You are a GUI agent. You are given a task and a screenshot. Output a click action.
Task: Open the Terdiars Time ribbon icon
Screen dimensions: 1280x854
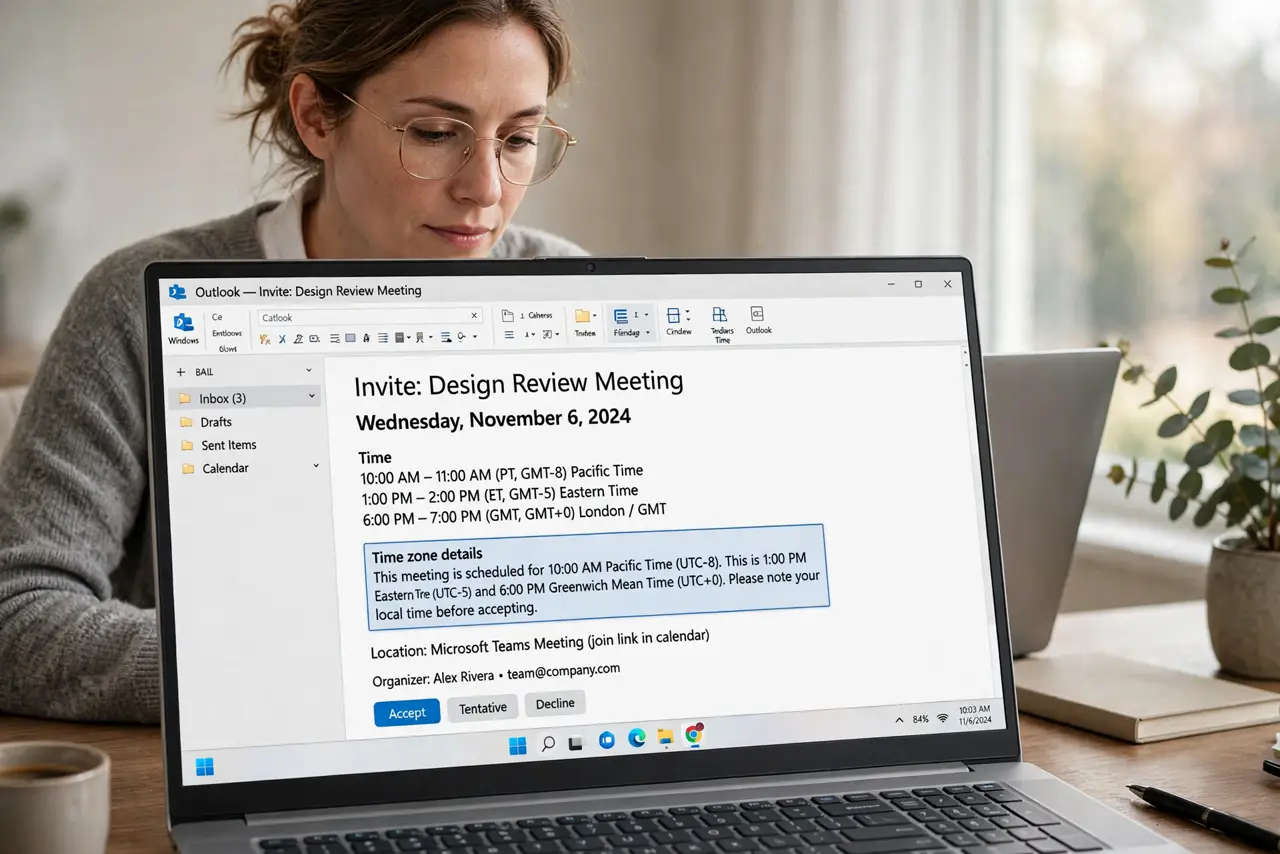tap(719, 315)
